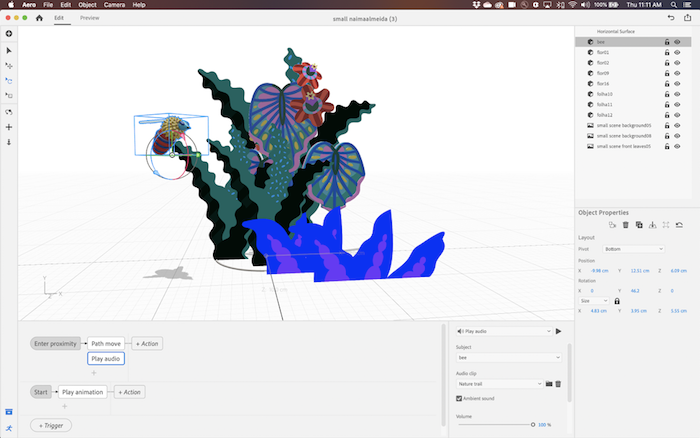Click the undo arrow in title bar
Screen dimensions: 700x438
[671, 18]
